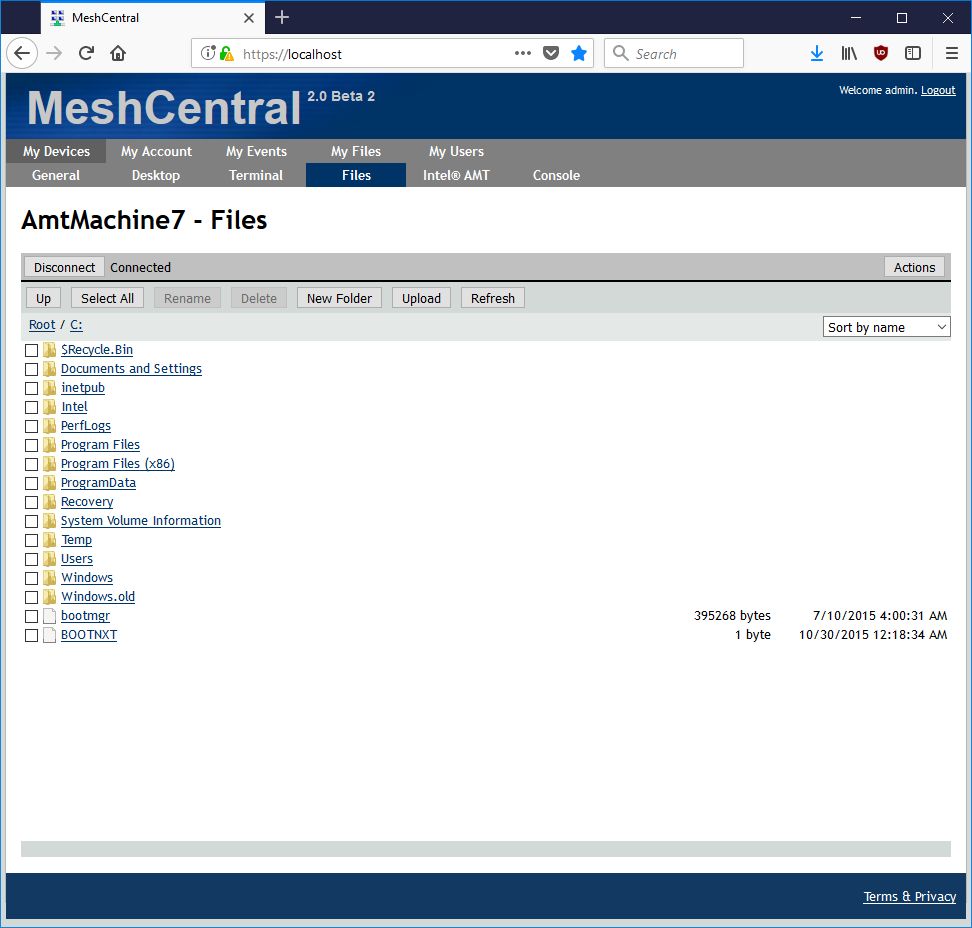
Task: Open the Firefox downloads arrow icon
Action: (x=817, y=54)
